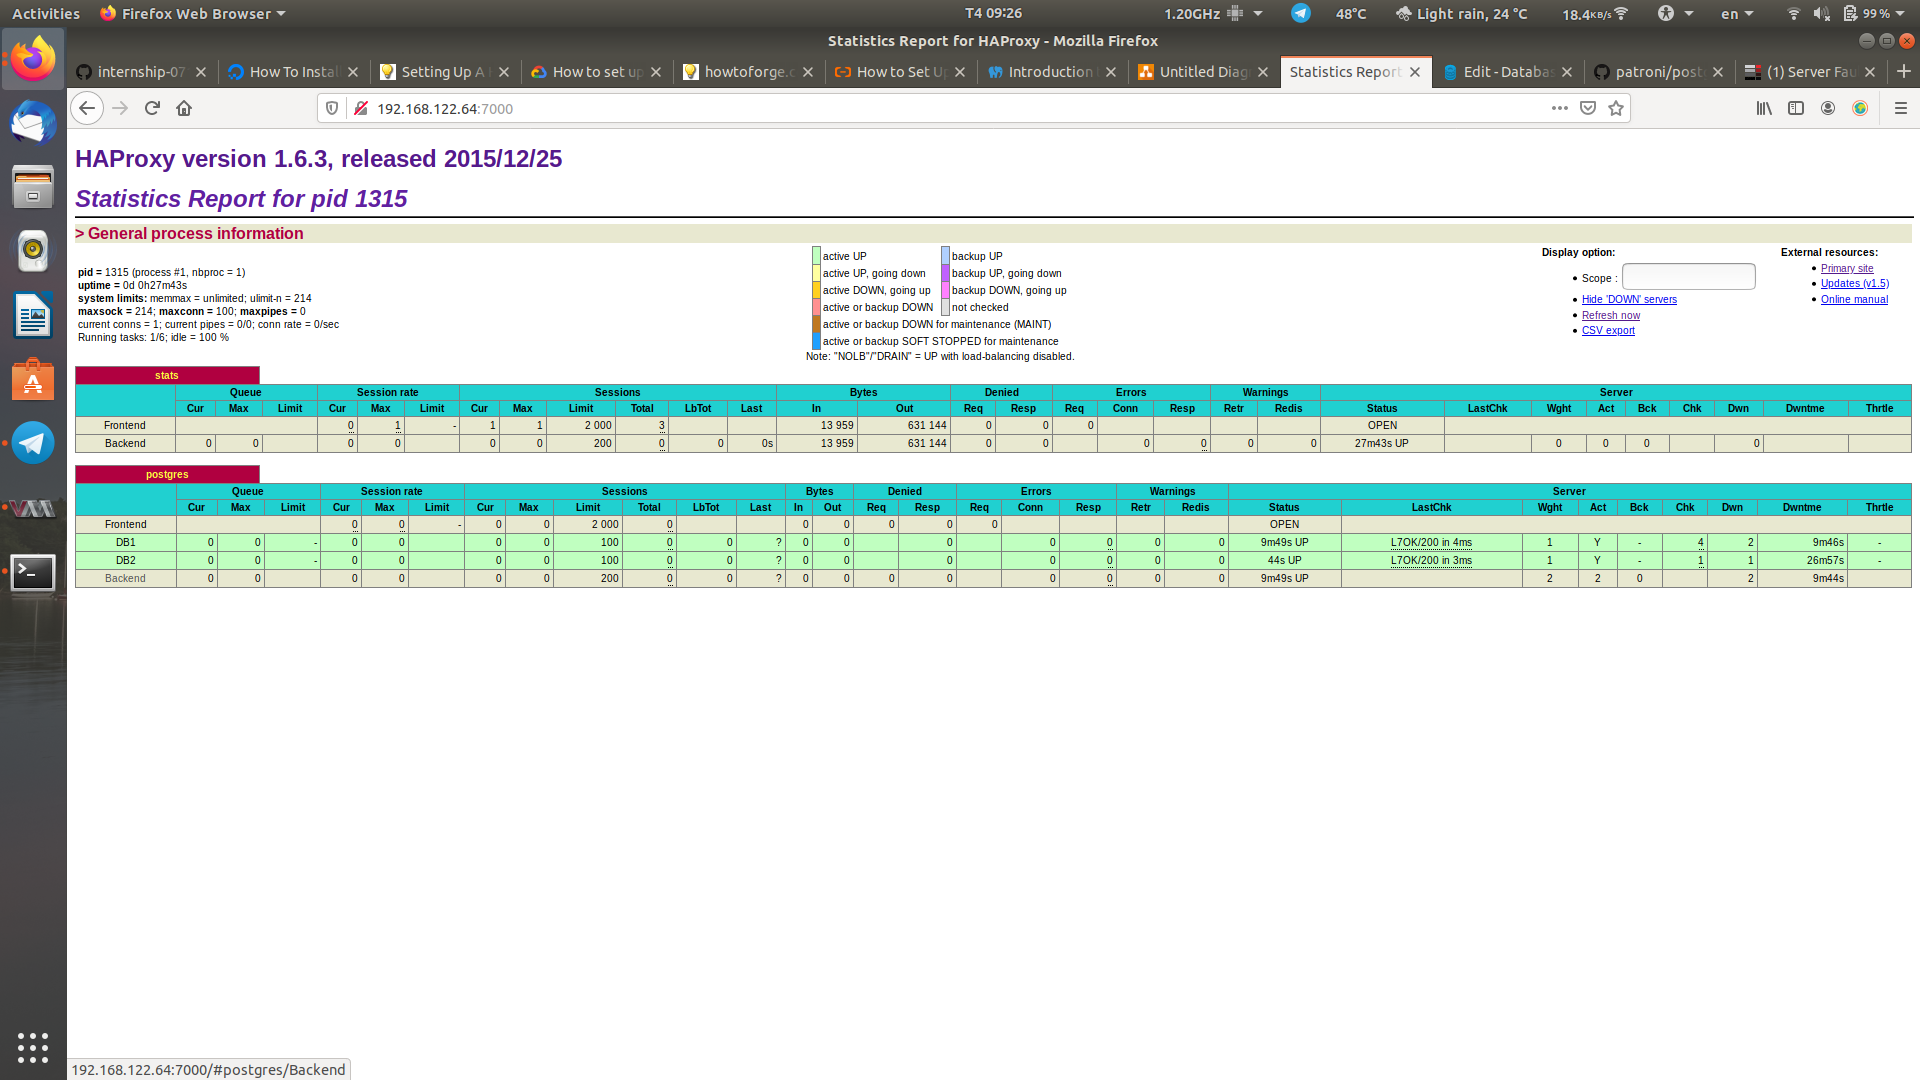Switch to the patroni/postgres tab
This screenshot has width=1920, height=1080.
coord(1658,72)
